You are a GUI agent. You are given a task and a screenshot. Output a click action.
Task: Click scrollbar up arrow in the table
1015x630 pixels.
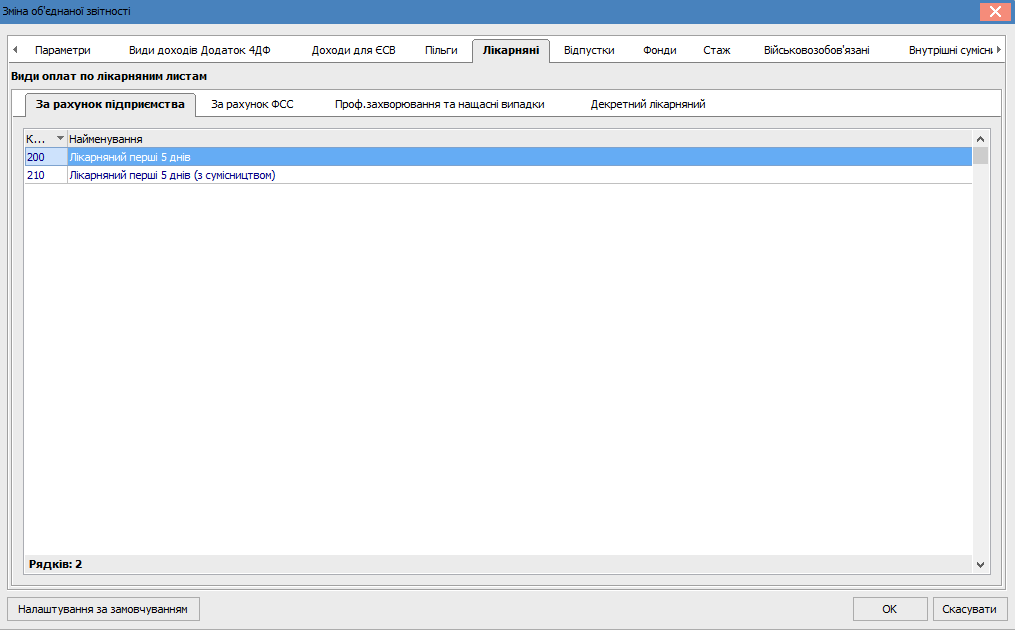(980, 139)
